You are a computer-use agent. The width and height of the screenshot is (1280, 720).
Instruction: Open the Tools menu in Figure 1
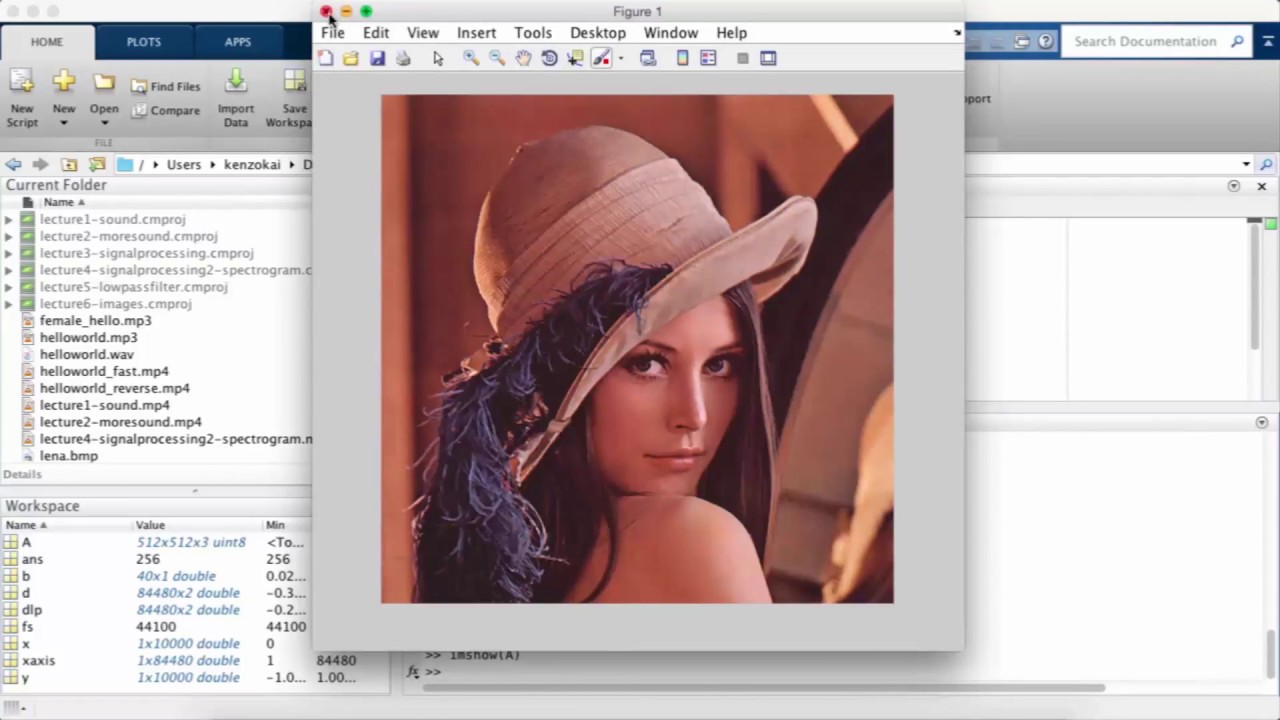[533, 33]
